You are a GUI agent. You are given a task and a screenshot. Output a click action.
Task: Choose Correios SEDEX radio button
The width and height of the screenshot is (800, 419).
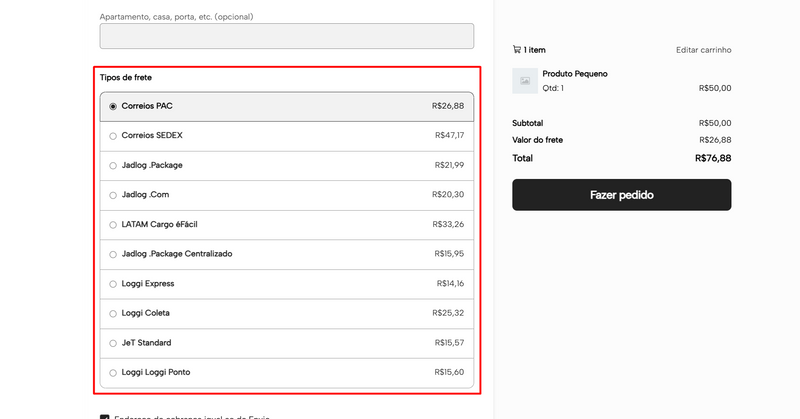(x=113, y=136)
